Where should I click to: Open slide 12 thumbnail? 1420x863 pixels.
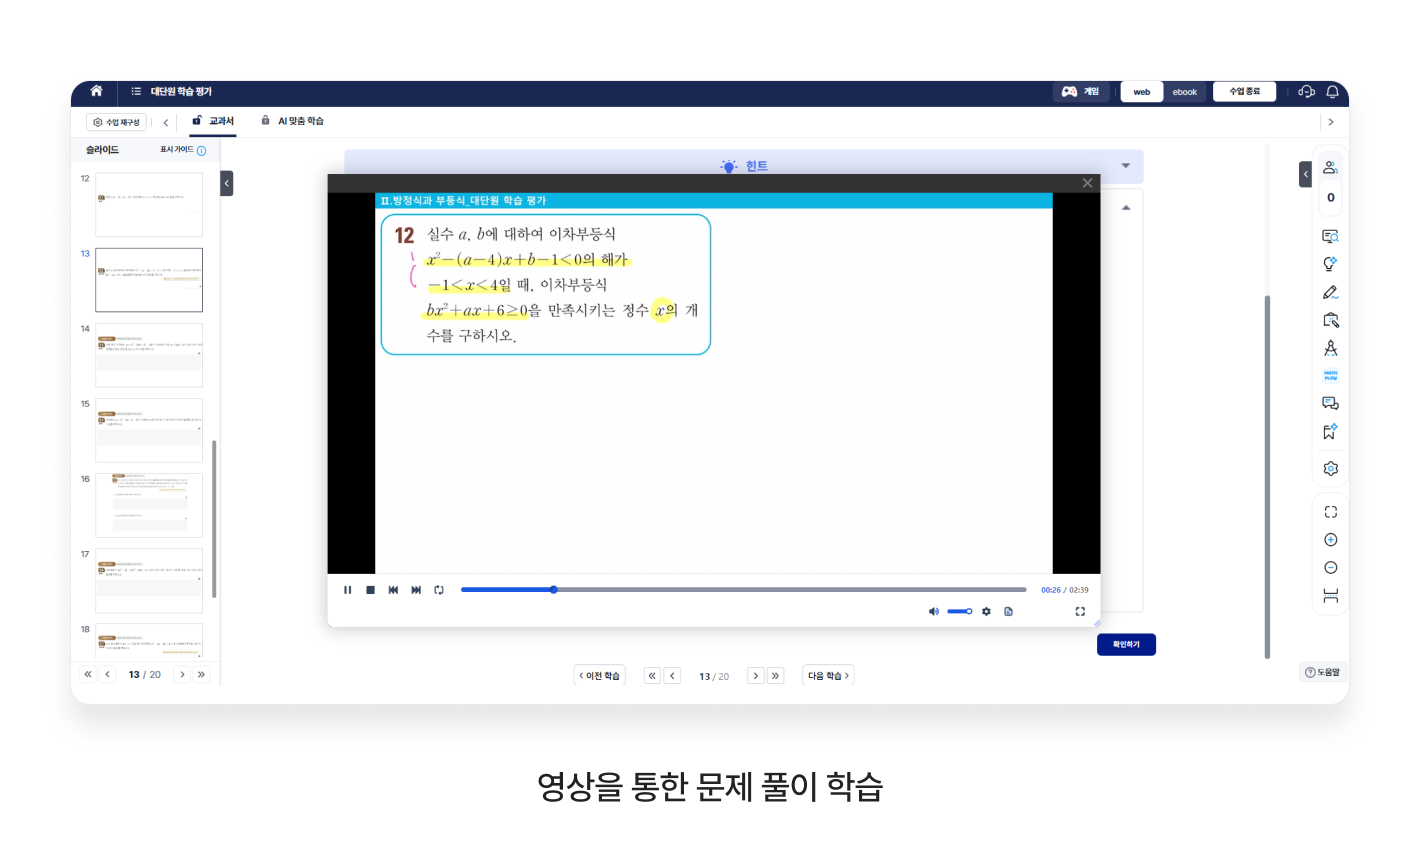[149, 204]
